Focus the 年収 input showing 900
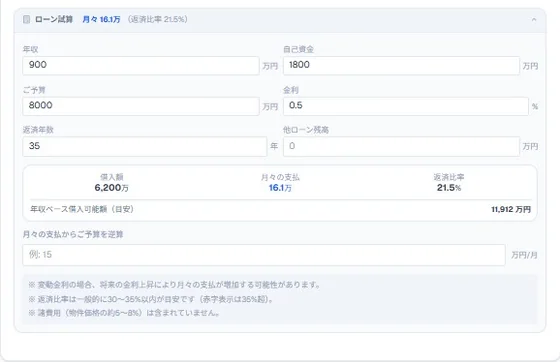 [141, 65]
